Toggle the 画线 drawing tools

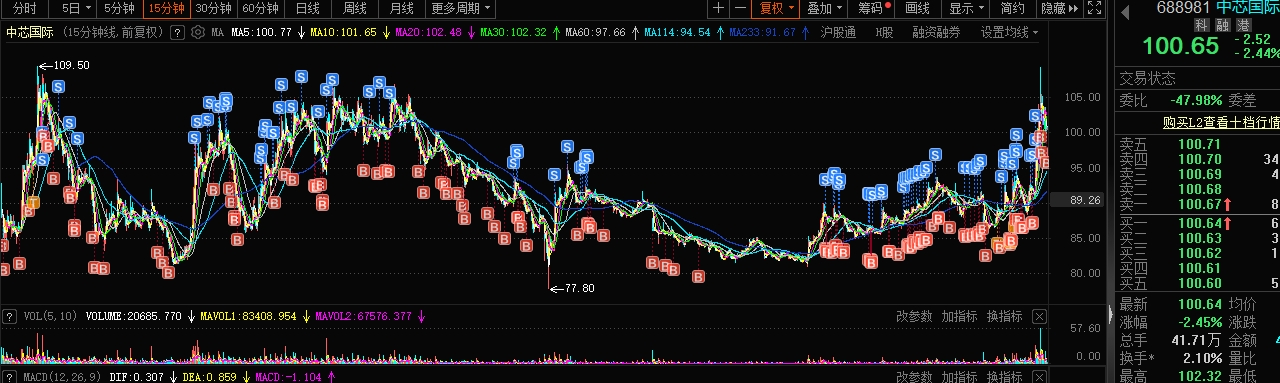[918, 8]
